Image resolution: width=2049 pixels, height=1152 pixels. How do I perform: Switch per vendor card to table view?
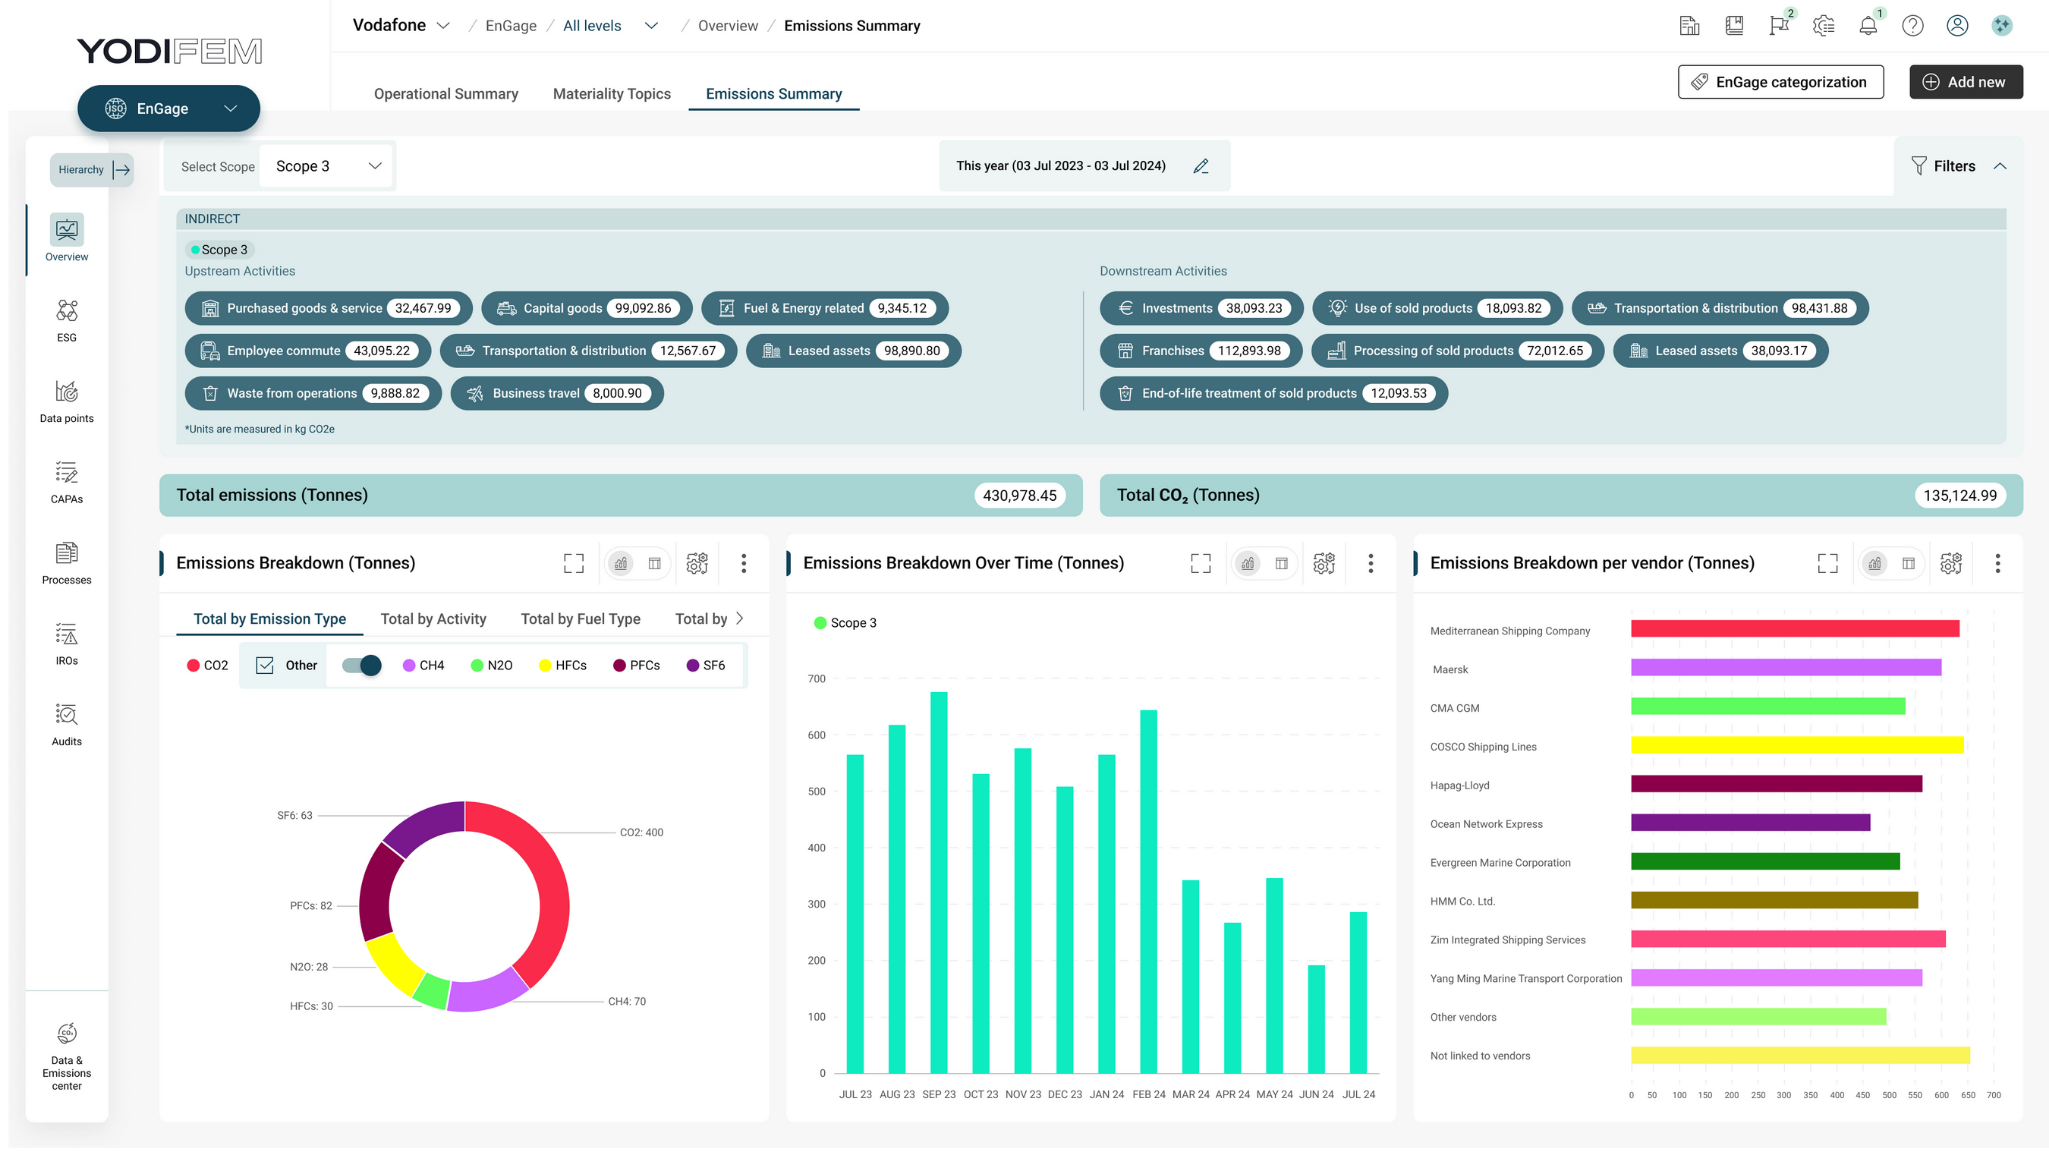(1909, 564)
